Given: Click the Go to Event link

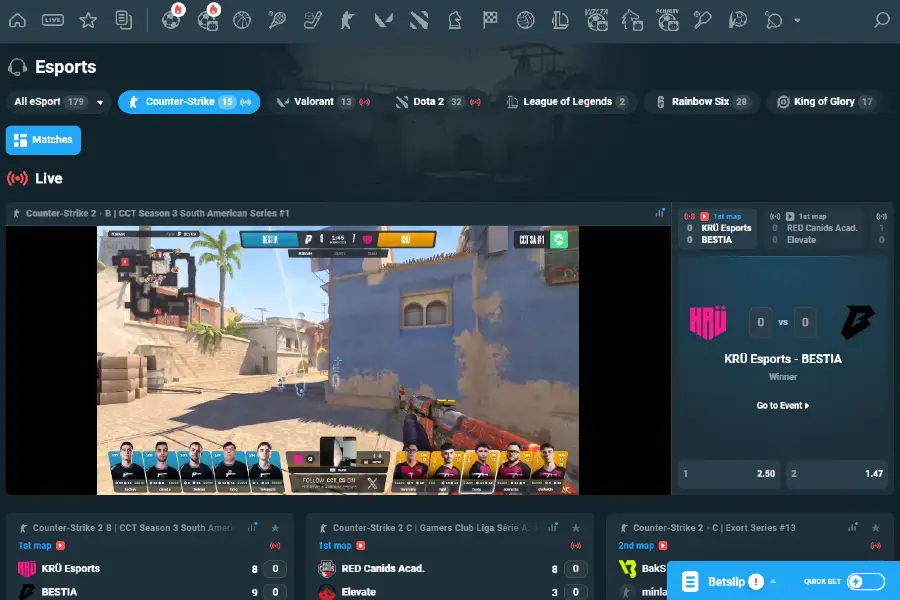Looking at the screenshot, I should [783, 403].
